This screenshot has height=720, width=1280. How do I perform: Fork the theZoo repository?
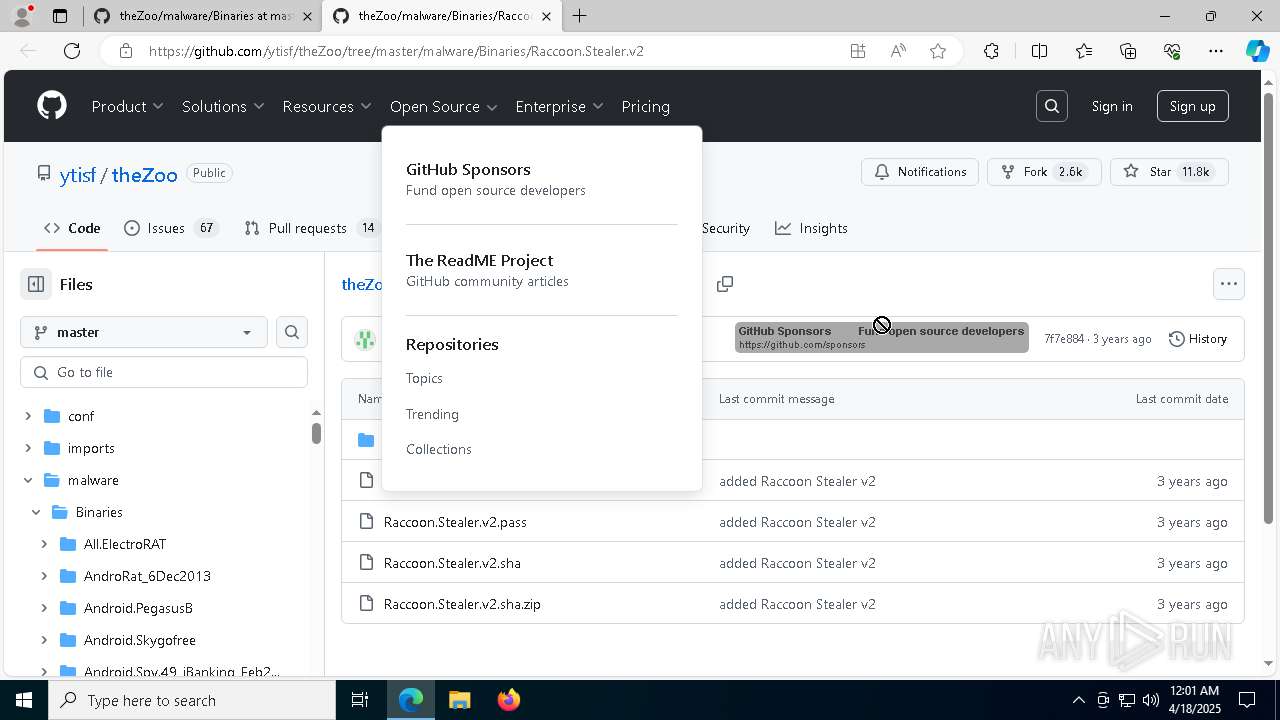[x=1044, y=172]
